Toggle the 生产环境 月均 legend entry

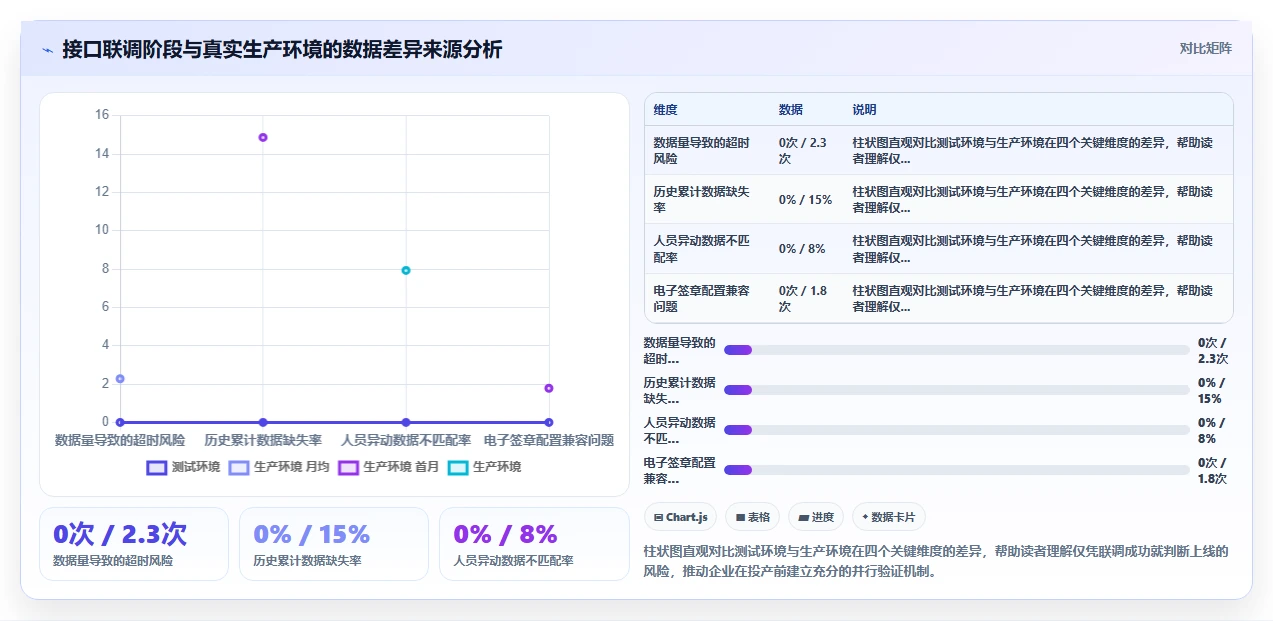click(279, 467)
